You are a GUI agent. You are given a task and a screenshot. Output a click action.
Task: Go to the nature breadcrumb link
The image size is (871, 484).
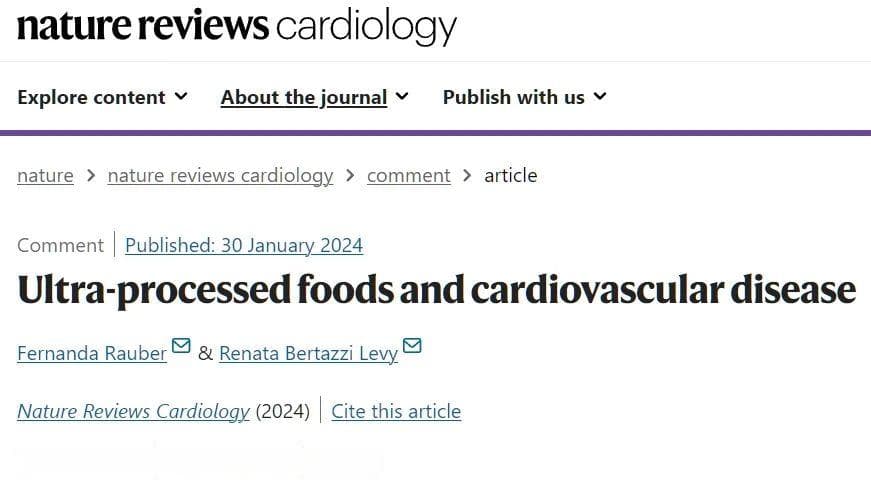click(x=46, y=176)
